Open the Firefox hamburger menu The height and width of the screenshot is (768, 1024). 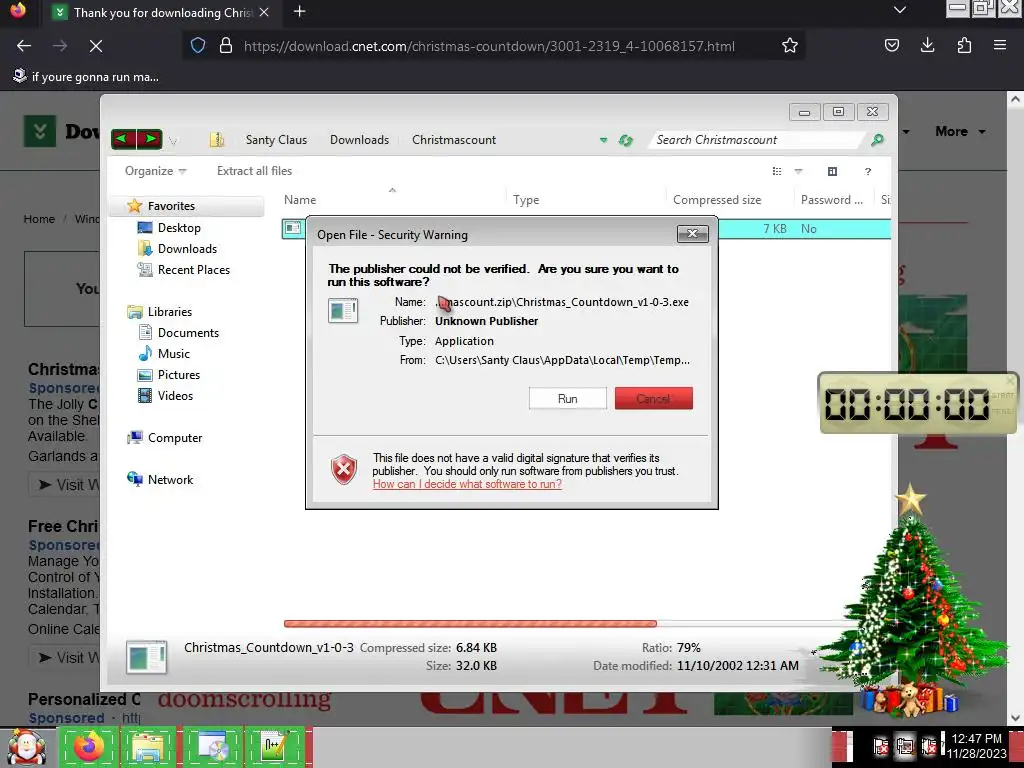1000,46
